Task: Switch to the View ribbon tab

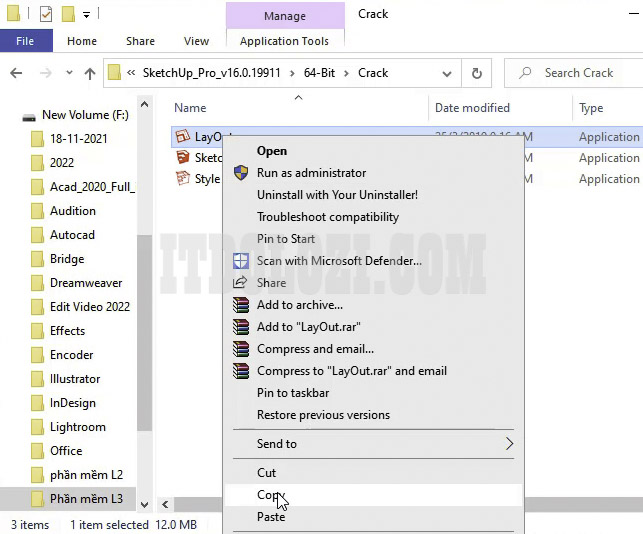Action: [x=196, y=41]
